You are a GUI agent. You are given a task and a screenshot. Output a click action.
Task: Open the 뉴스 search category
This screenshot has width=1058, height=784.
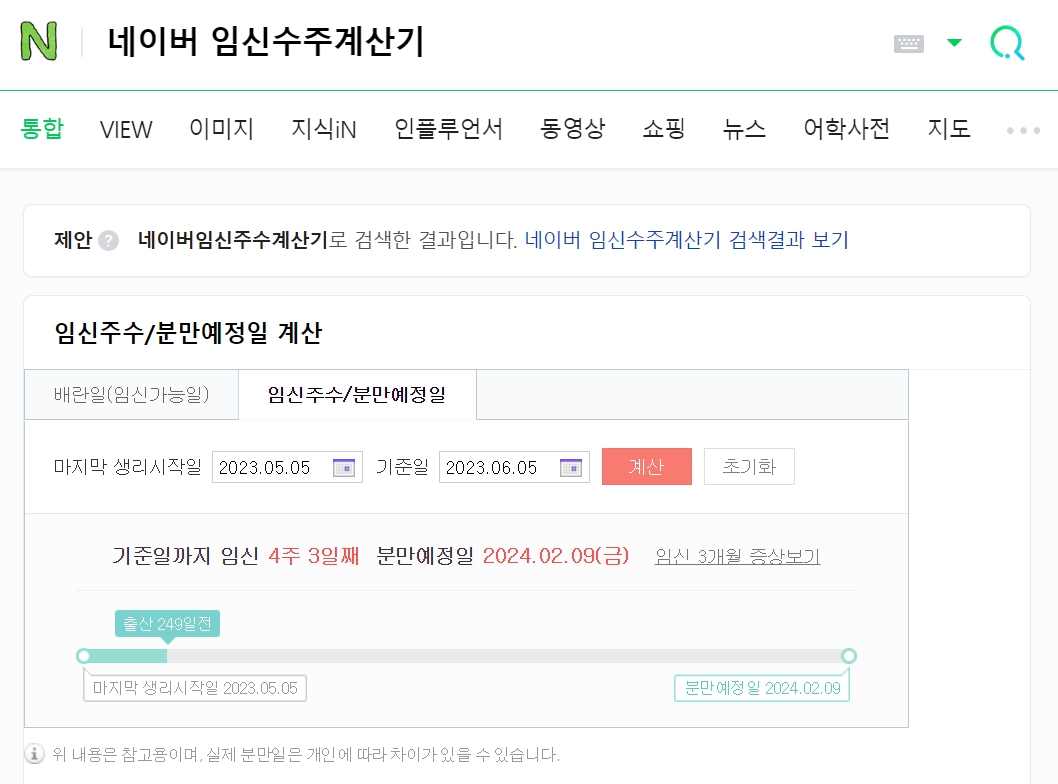pos(743,129)
